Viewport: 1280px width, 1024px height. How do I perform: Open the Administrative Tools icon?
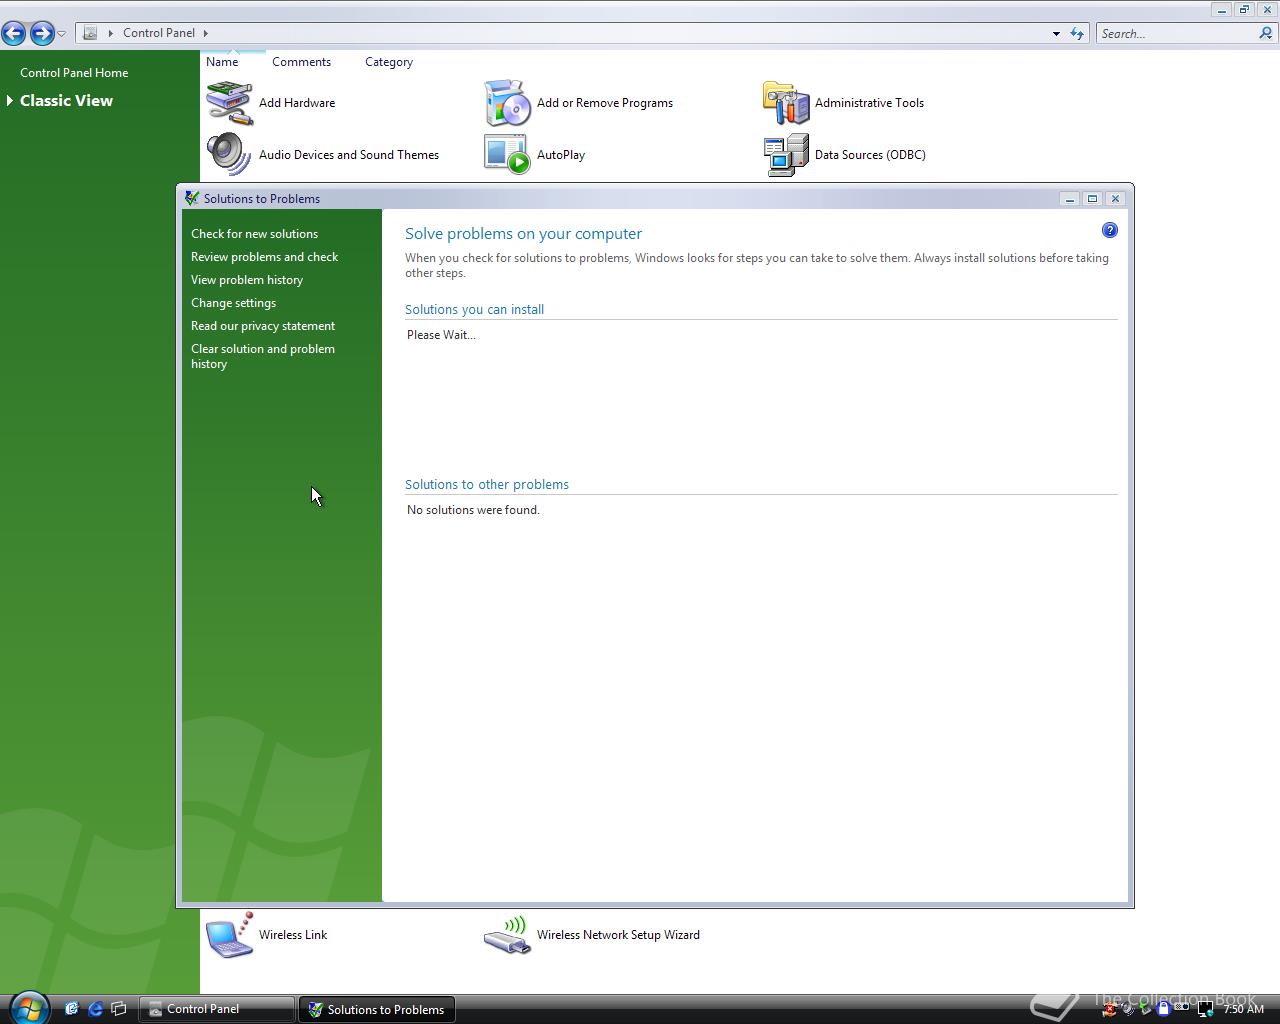(785, 103)
